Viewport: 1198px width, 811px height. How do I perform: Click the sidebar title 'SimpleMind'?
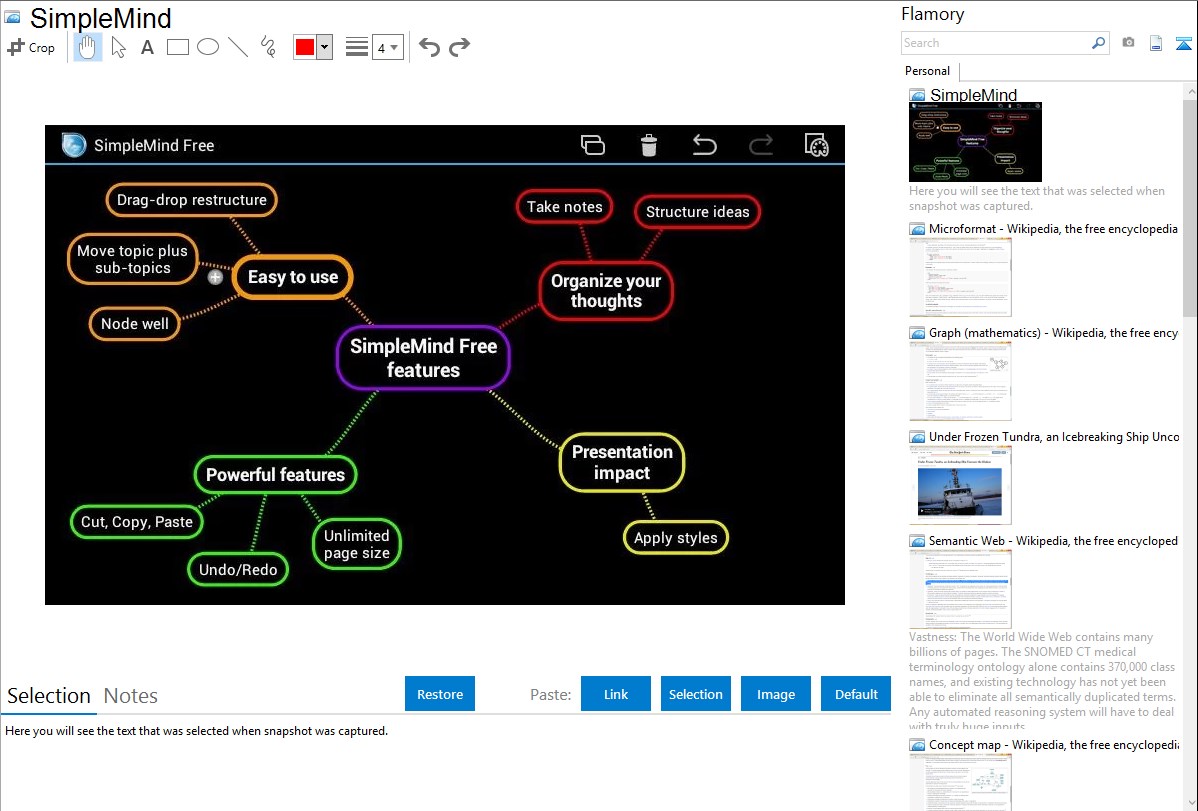(973, 95)
